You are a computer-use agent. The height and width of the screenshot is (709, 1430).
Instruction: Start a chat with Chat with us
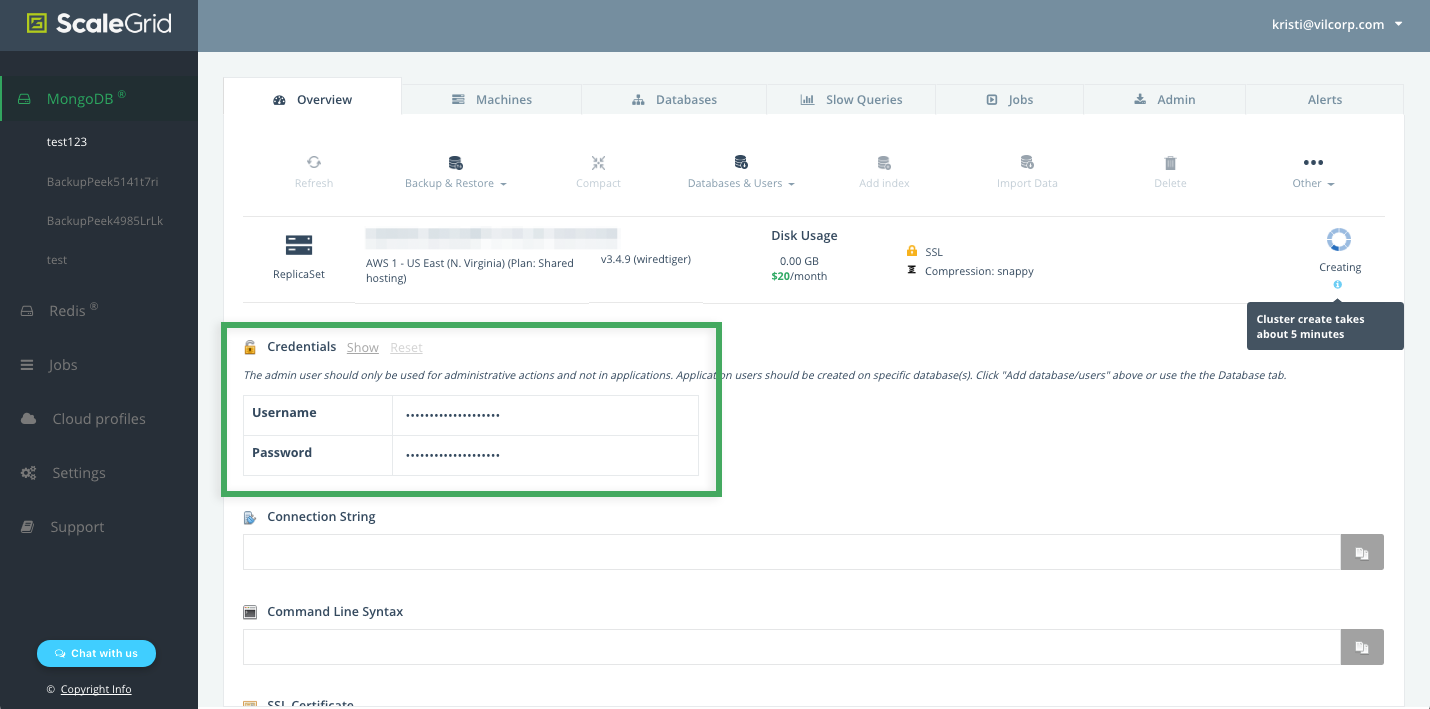[x=96, y=653]
